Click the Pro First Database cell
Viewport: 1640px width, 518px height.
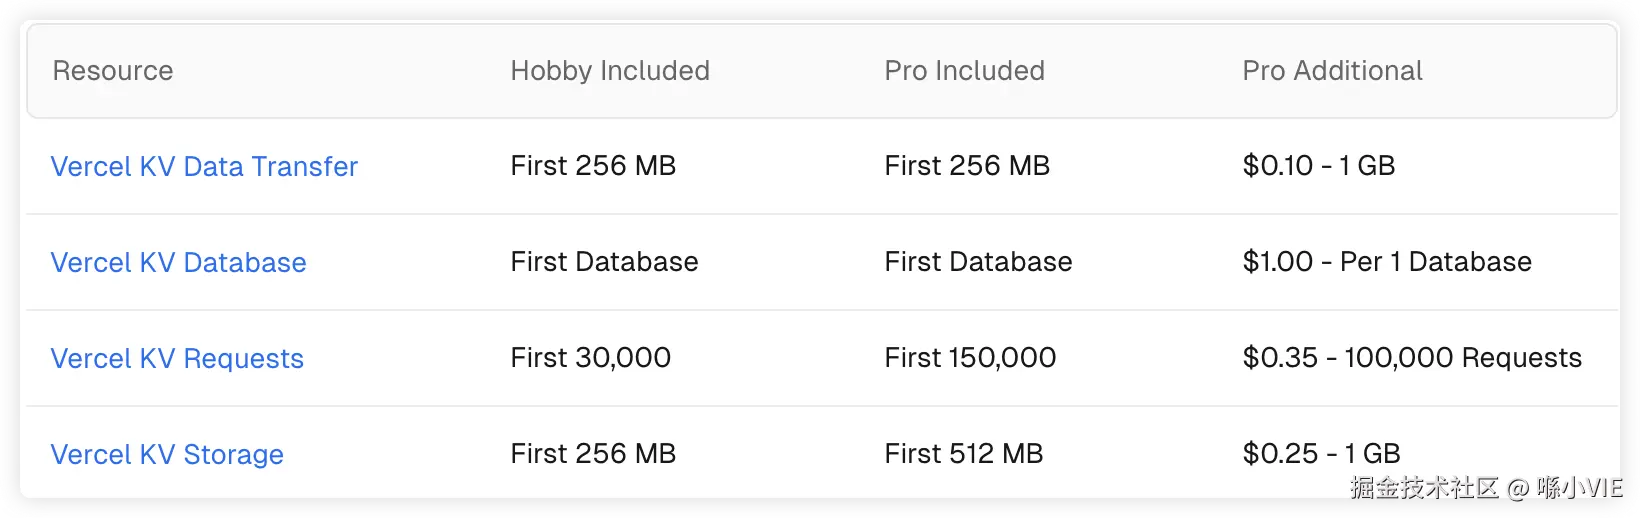click(978, 262)
